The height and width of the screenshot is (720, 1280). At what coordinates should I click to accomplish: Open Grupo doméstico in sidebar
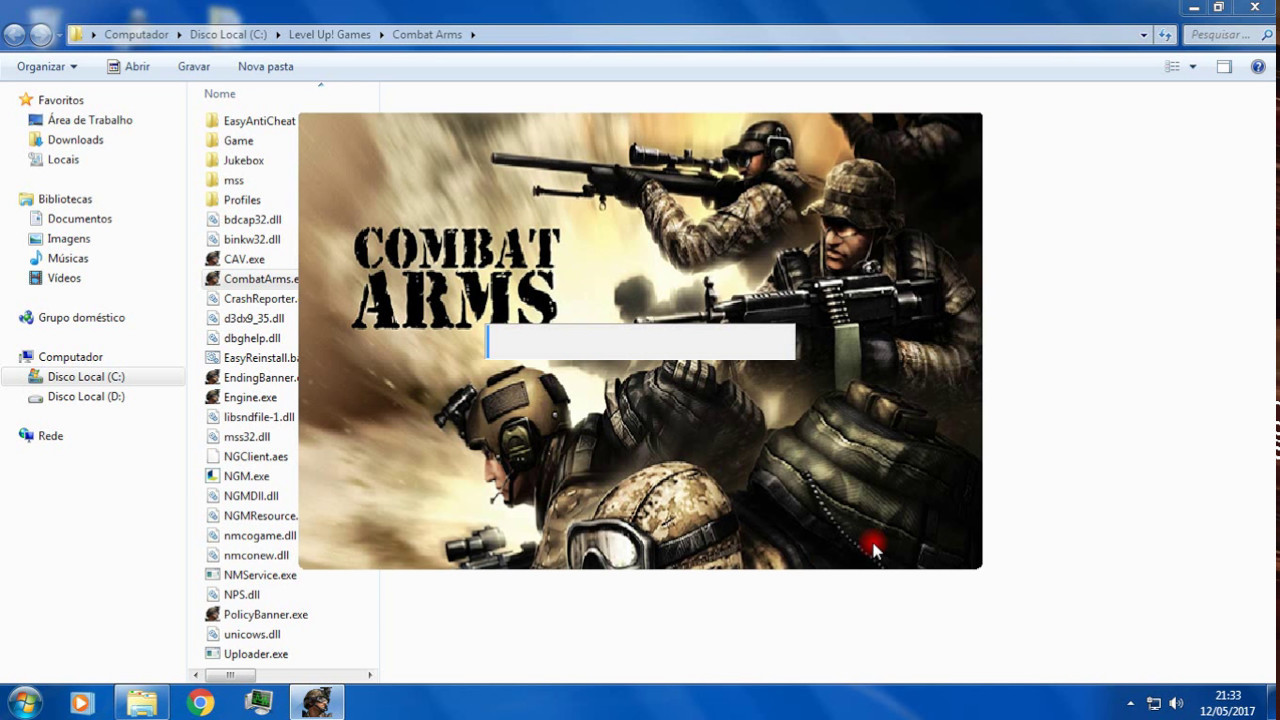pos(82,318)
